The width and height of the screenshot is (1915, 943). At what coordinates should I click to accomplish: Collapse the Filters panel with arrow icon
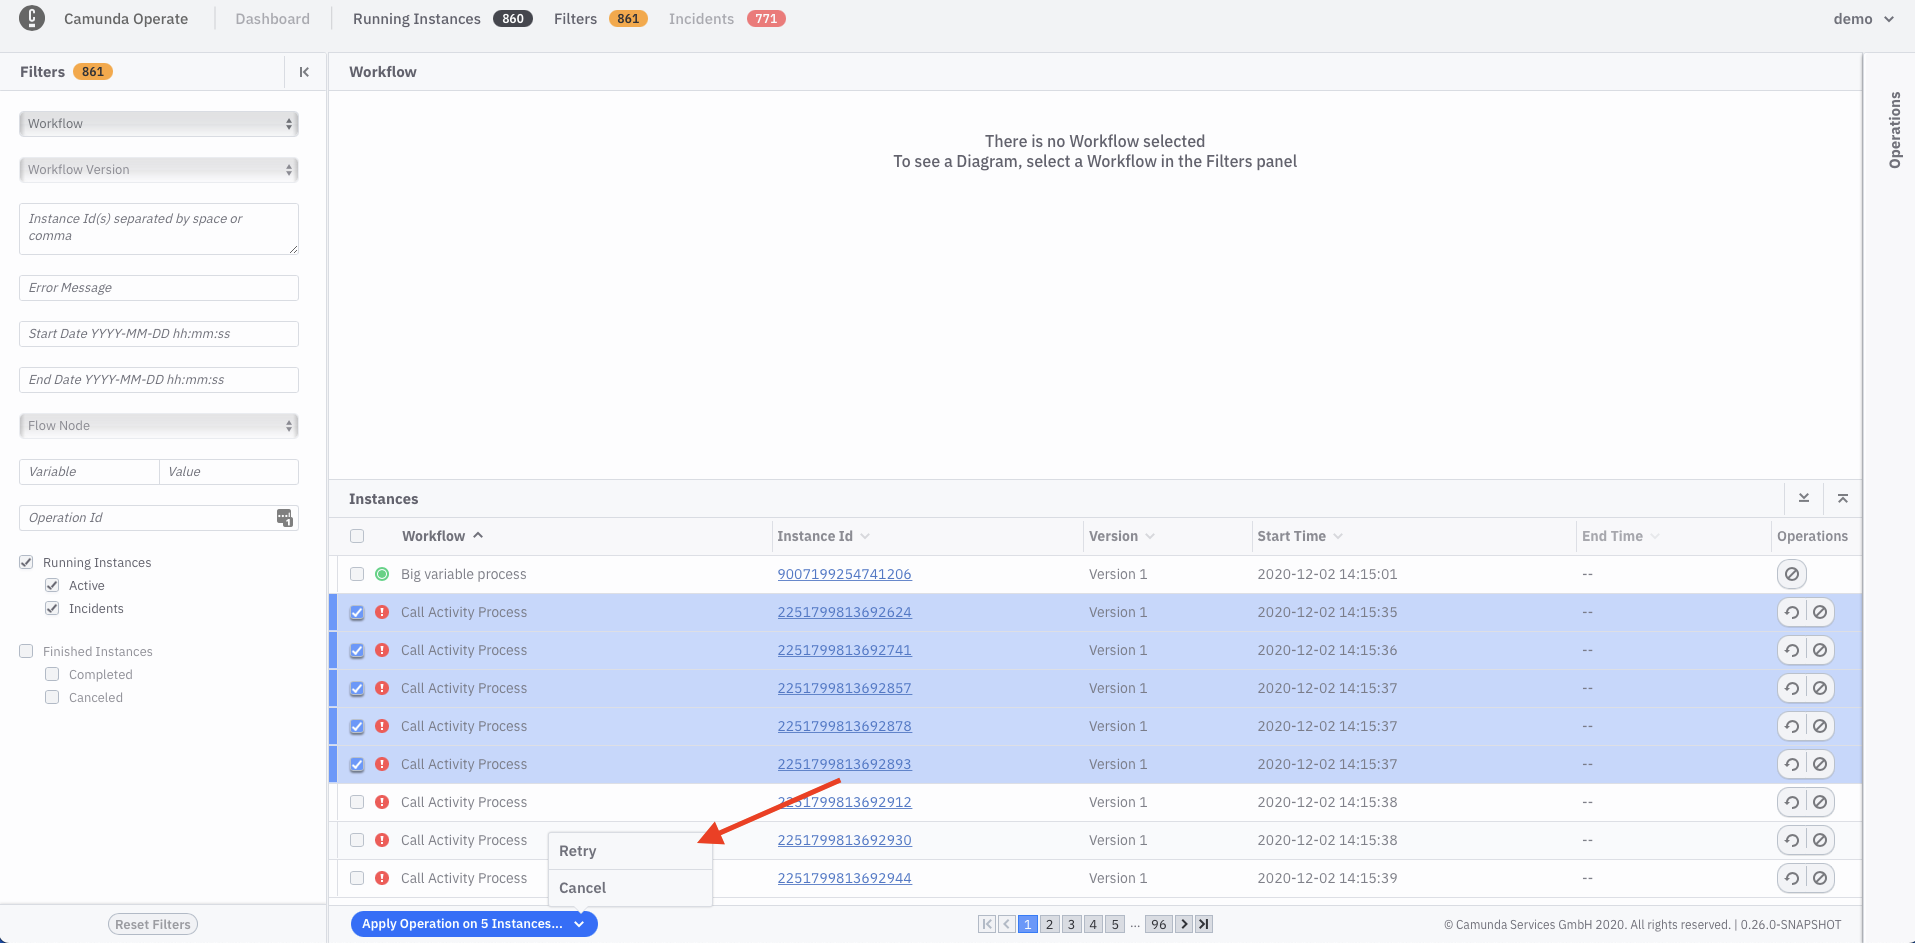tap(304, 72)
